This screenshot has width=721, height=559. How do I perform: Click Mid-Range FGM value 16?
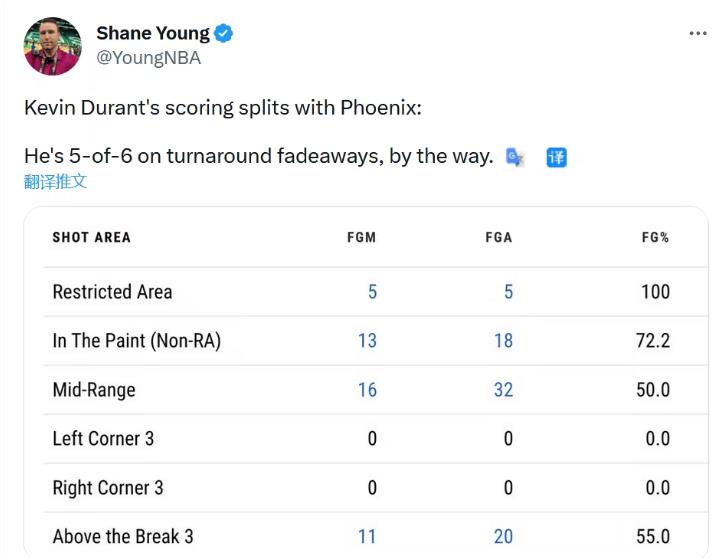367,390
